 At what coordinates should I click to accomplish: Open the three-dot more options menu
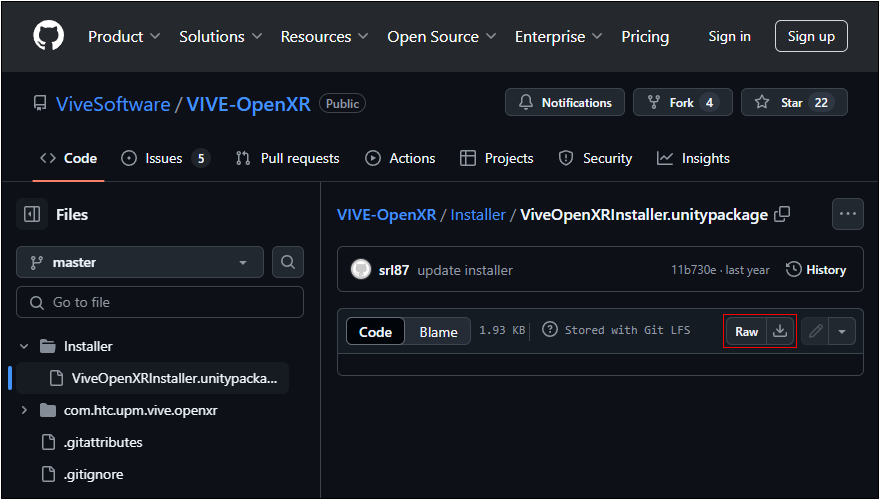click(x=847, y=214)
